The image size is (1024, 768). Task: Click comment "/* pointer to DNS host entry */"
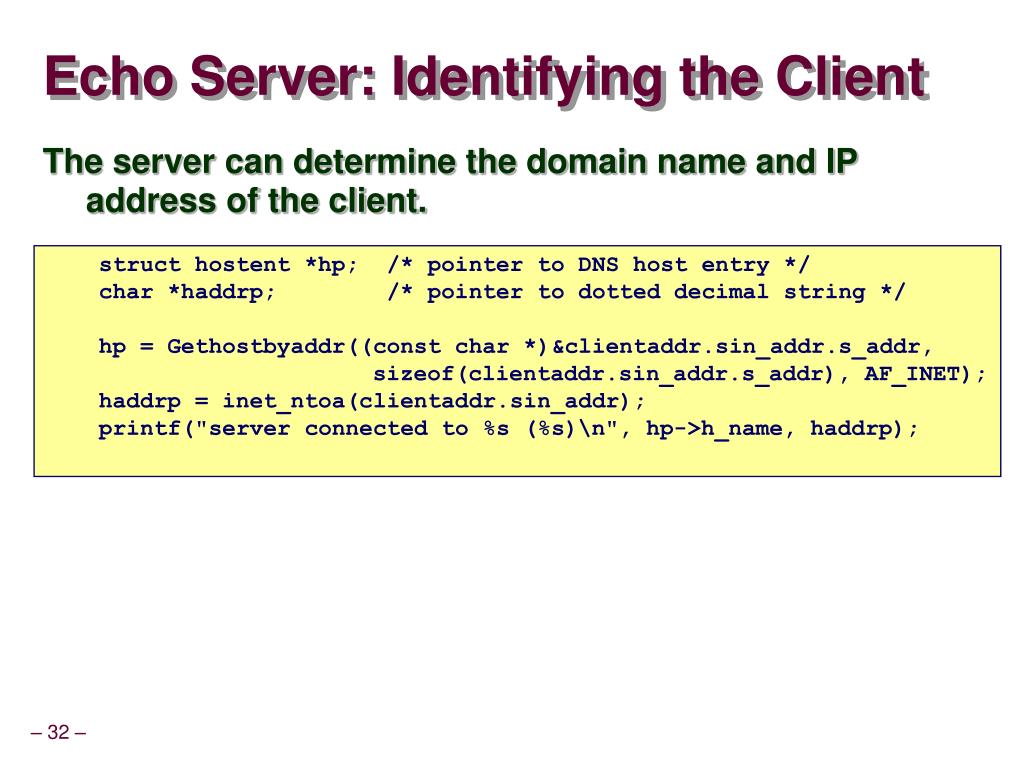598,264
